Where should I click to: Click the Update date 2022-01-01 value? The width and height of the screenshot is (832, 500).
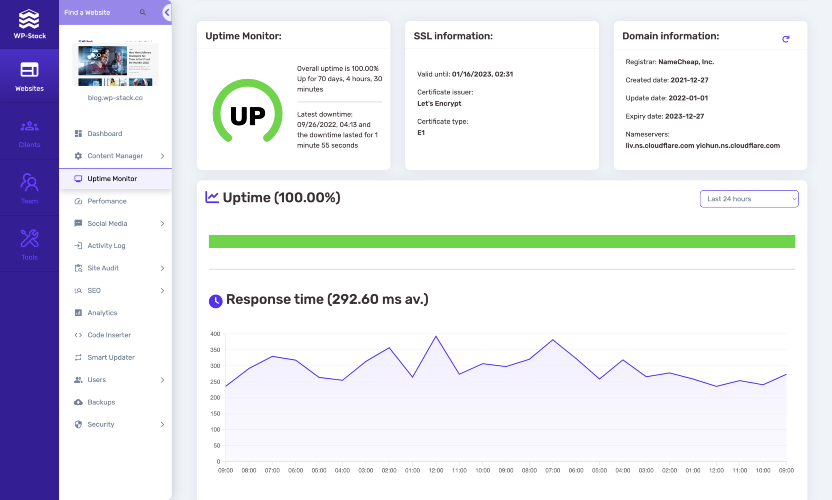[x=688, y=98]
